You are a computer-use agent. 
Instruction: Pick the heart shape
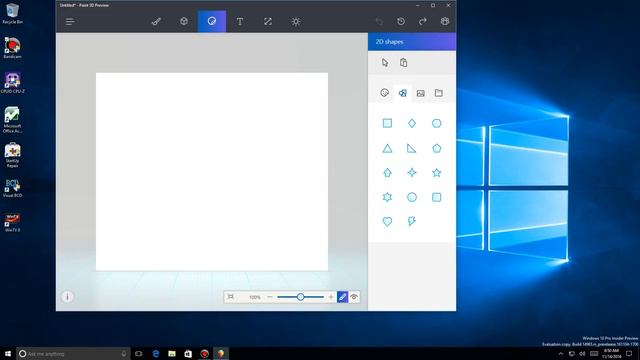[387, 222]
